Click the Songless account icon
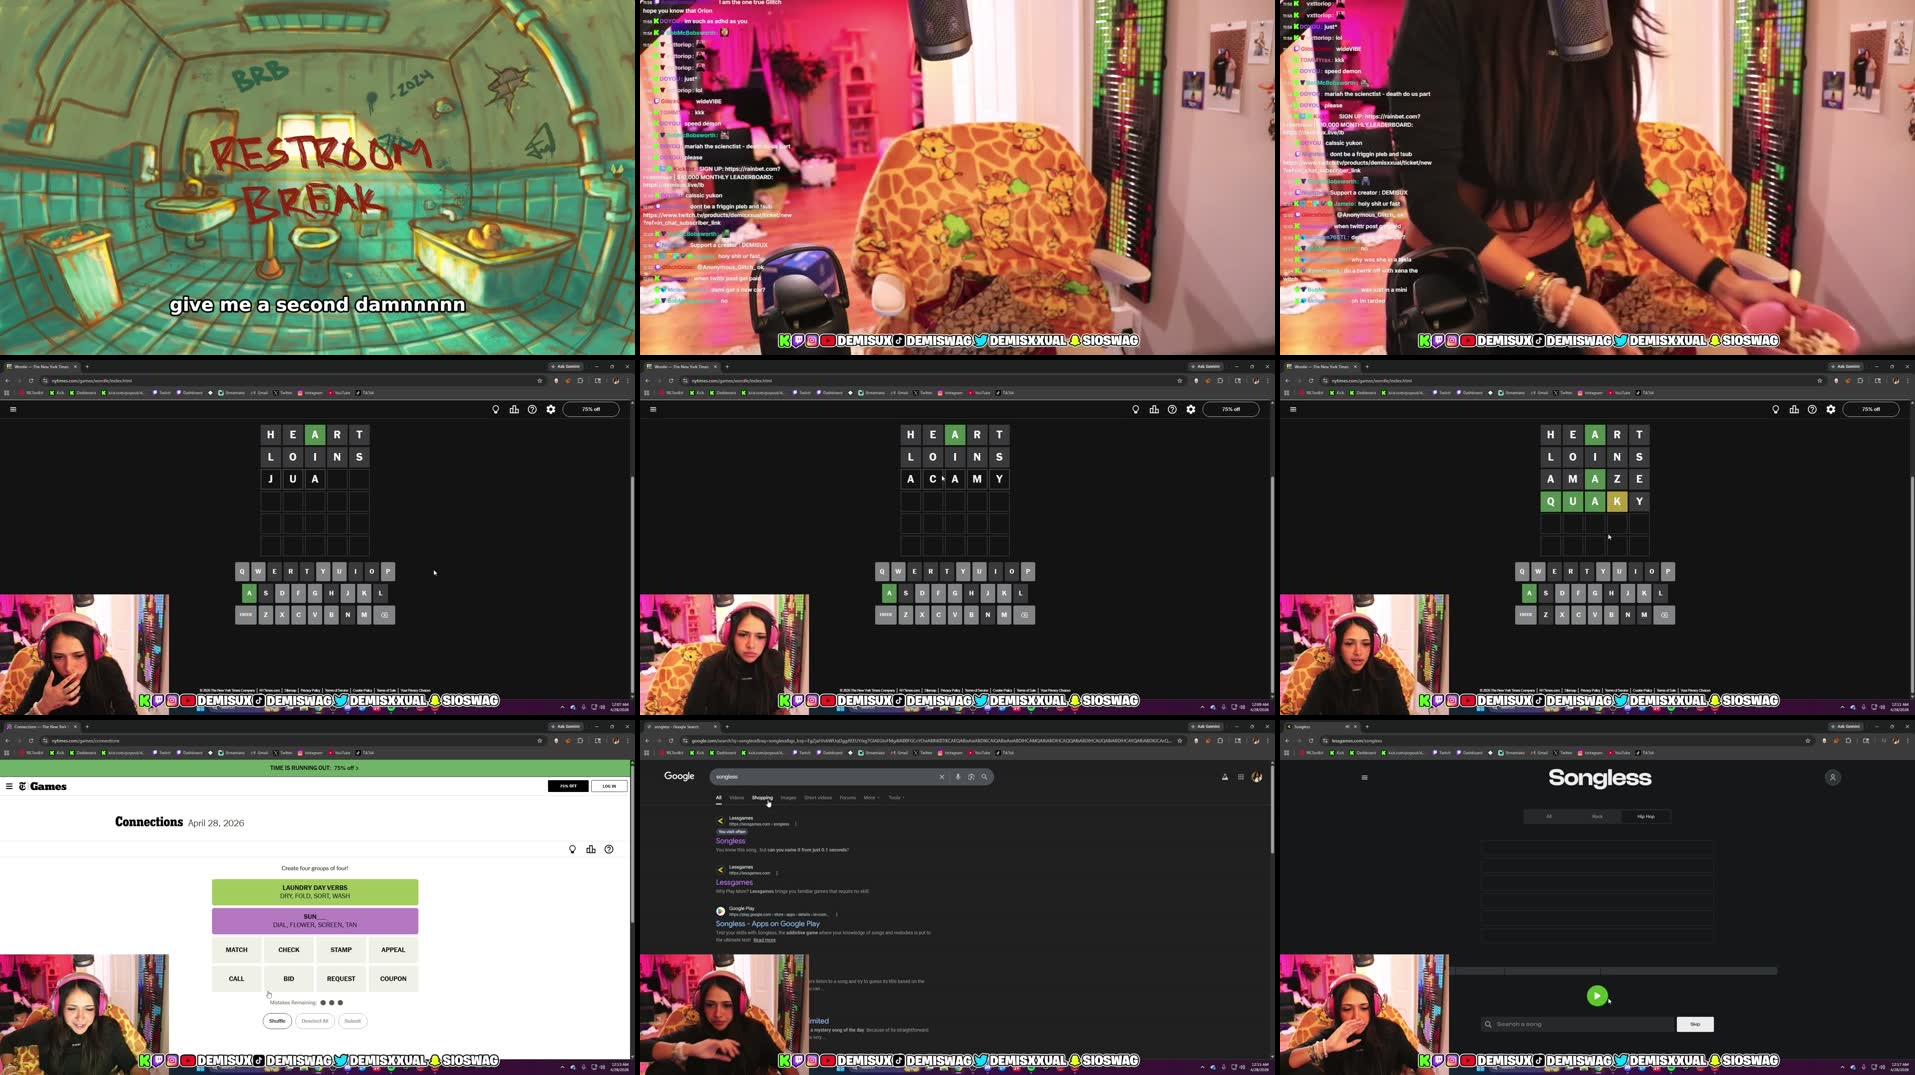1915x1075 pixels. click(x=1833, y=777)
